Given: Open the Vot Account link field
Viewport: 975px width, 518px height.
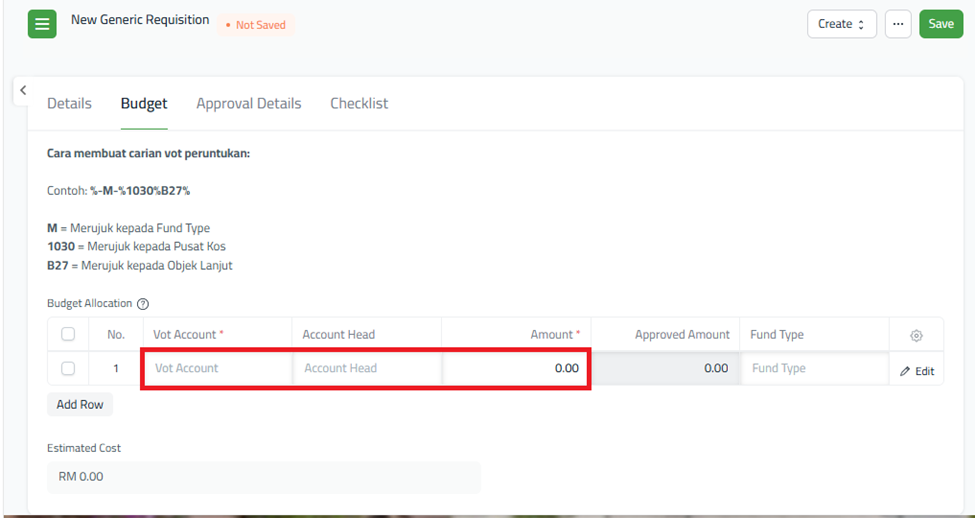Looking at the screenshot, I should point(216,368).
